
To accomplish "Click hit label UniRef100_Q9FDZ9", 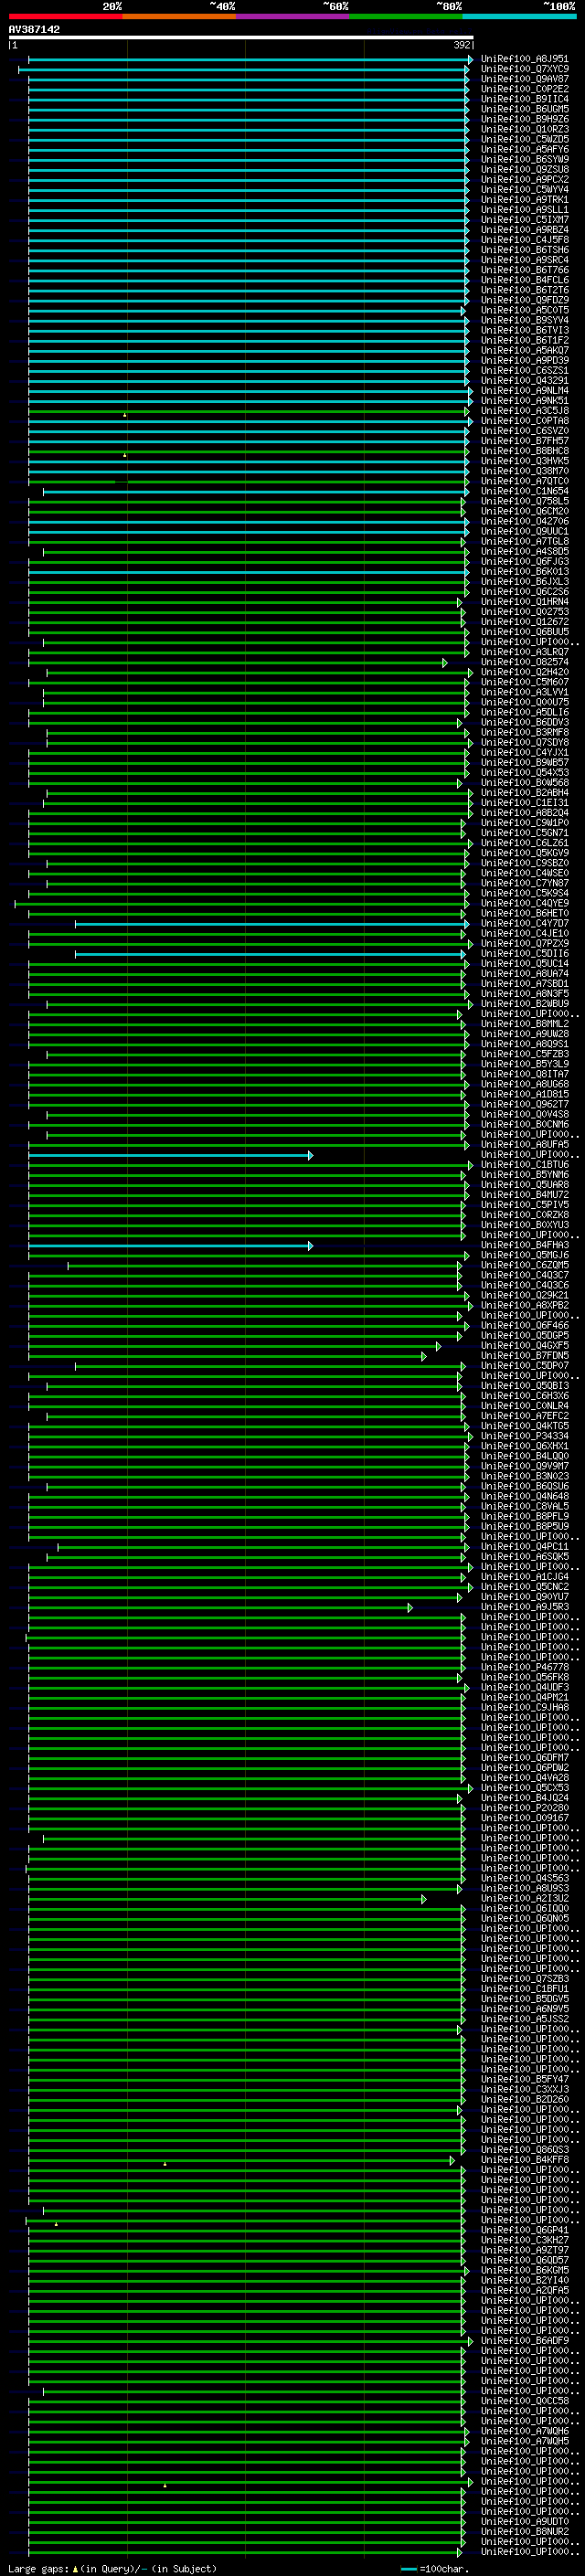I will pos(525,300).
